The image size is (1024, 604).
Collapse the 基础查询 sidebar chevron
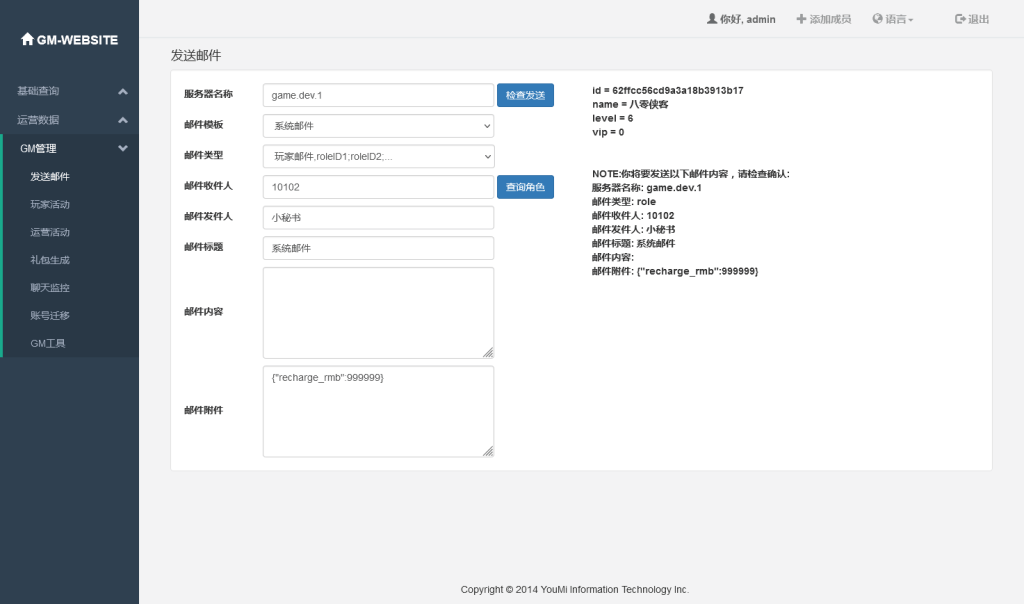[123, 92]
